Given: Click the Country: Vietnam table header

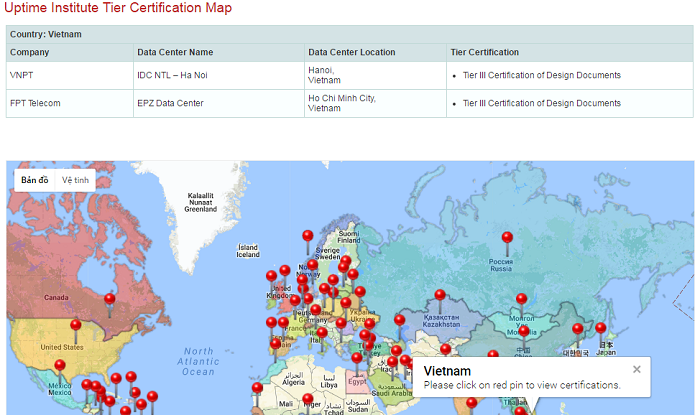Looking at the screenshot, I should click(350, 34).
